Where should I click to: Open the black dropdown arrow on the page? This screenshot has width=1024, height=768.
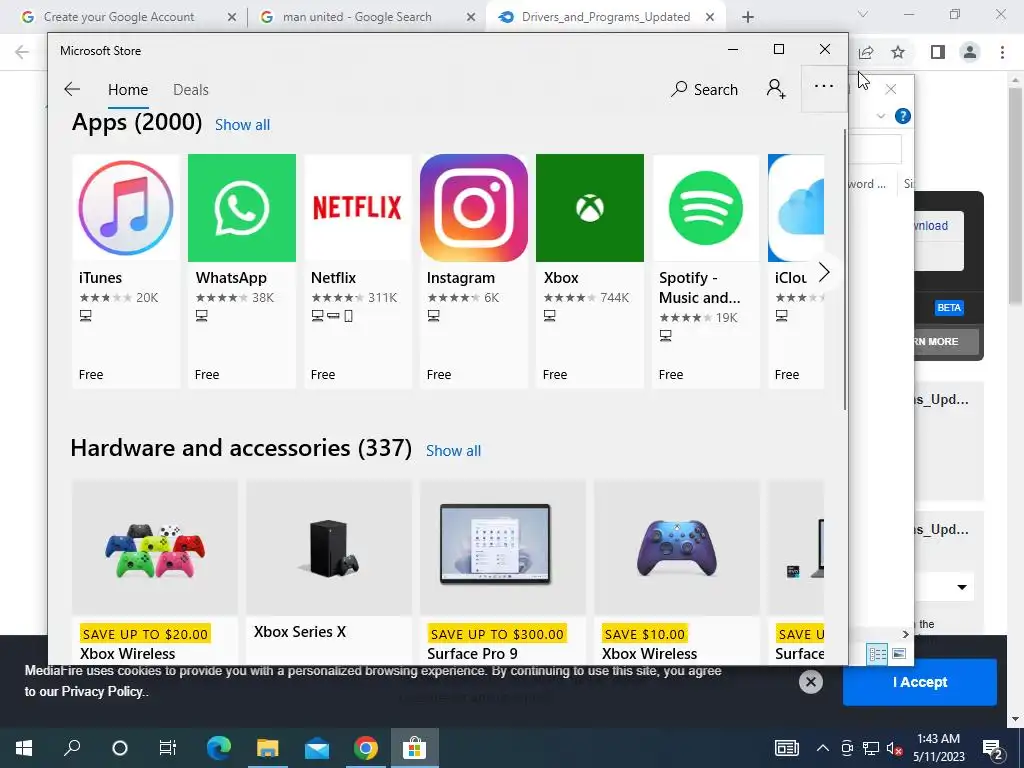pos(962,587)
